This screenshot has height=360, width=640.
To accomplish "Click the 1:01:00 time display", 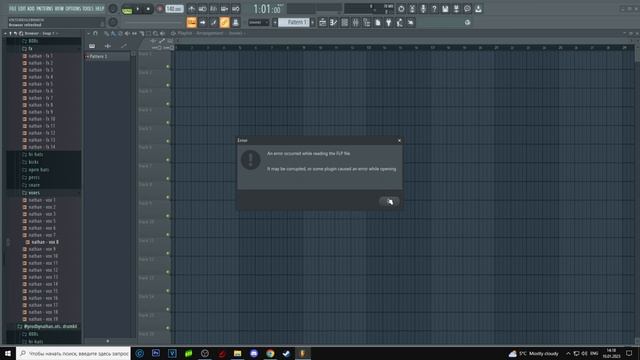I will tap(267, 9).
